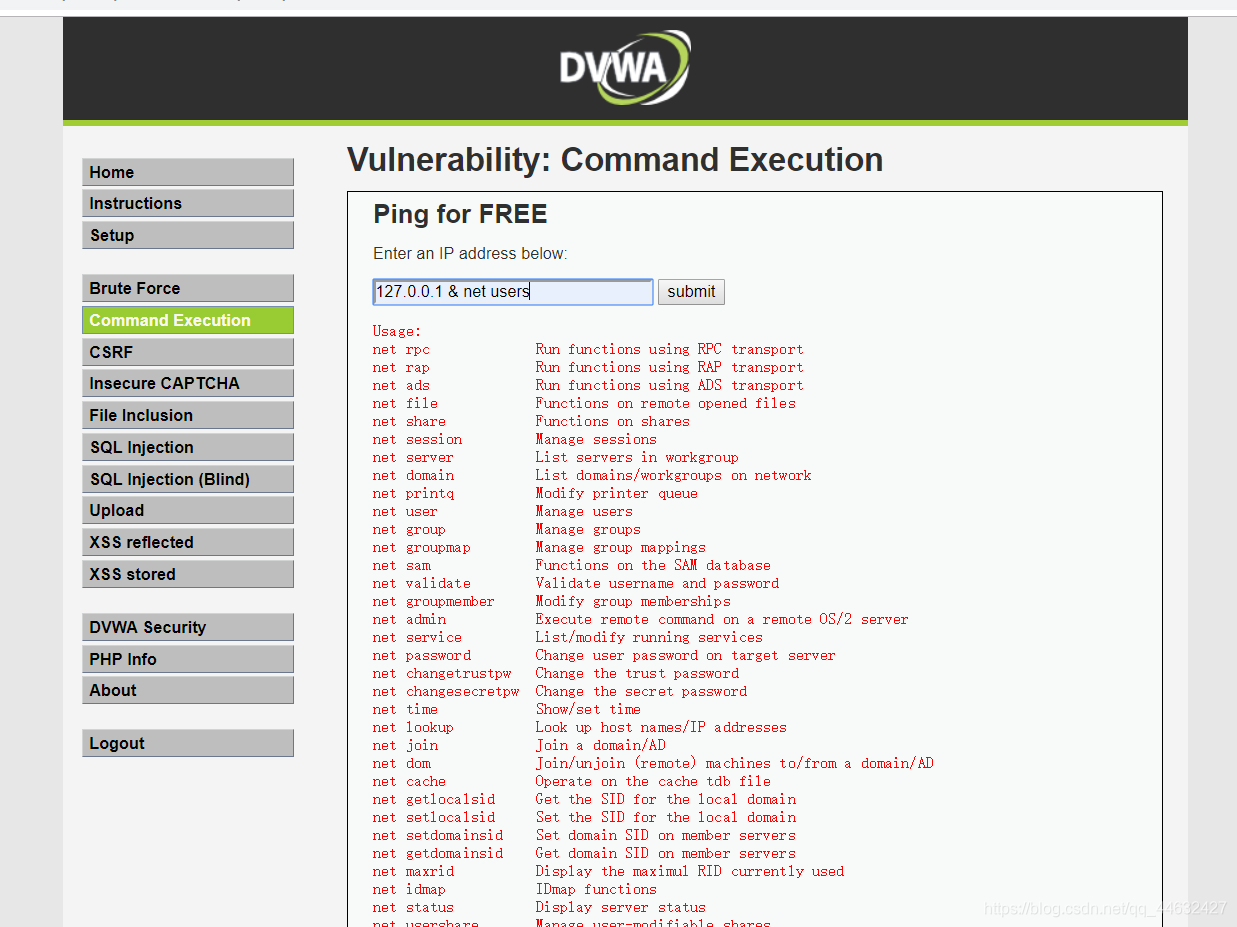This screenshot has height=927, width=1237.
Task: Open Insecure CAPTCHA page
Action: point(188,383)
